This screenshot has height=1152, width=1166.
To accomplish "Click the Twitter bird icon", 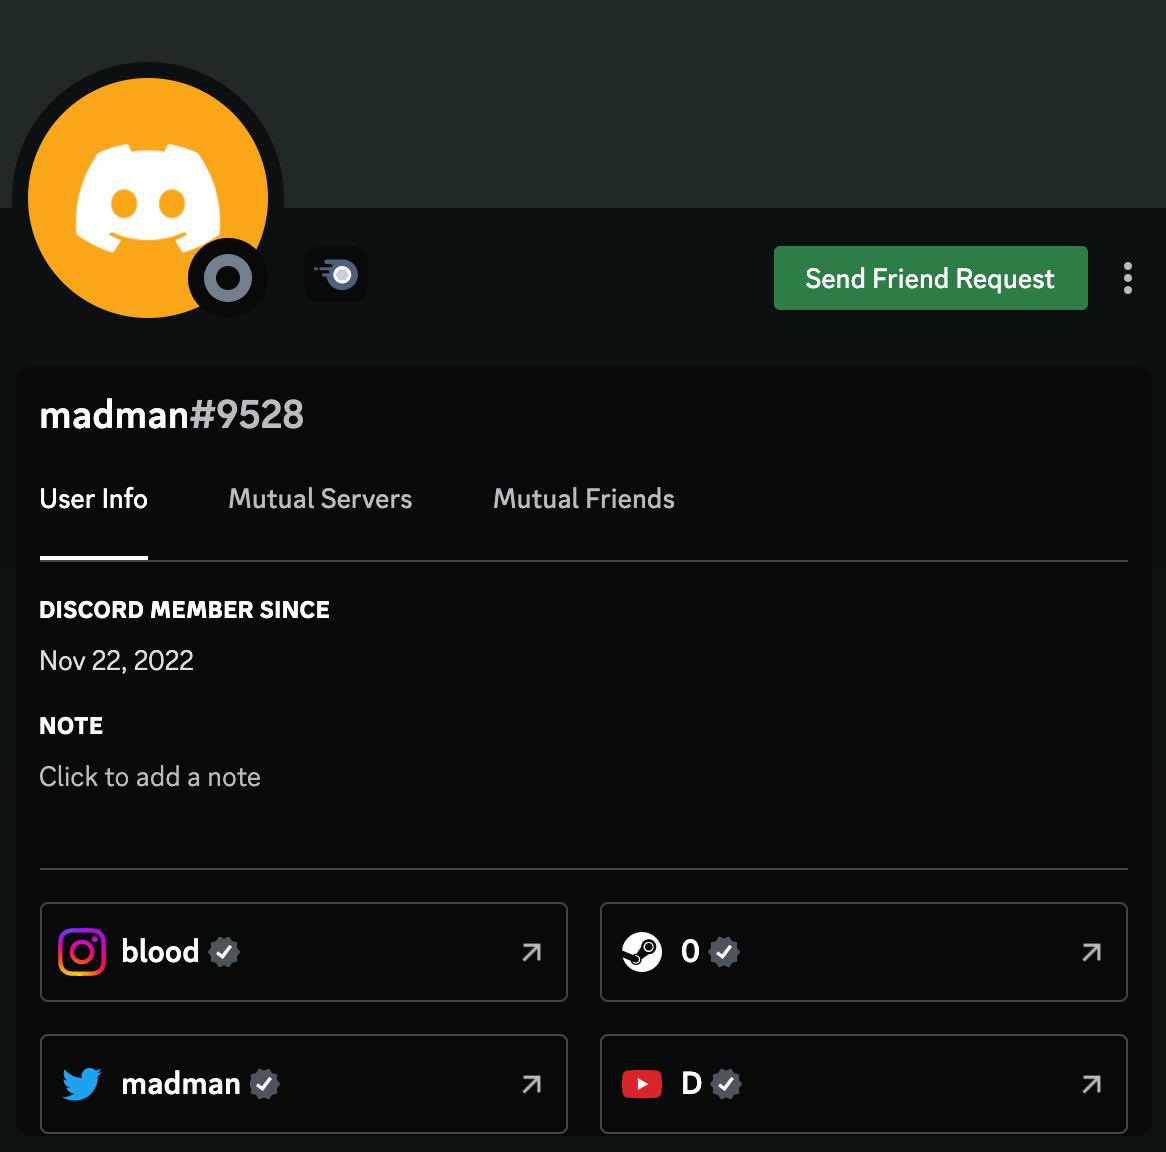I will pos(82,1084).
